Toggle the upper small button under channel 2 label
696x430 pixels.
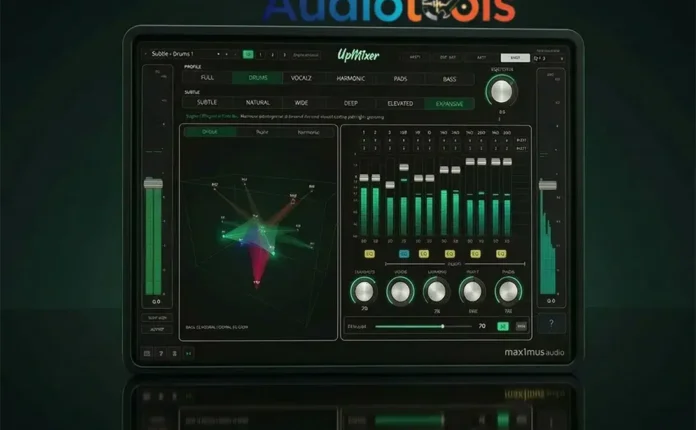pyautogui.click(x=376, y=141)
